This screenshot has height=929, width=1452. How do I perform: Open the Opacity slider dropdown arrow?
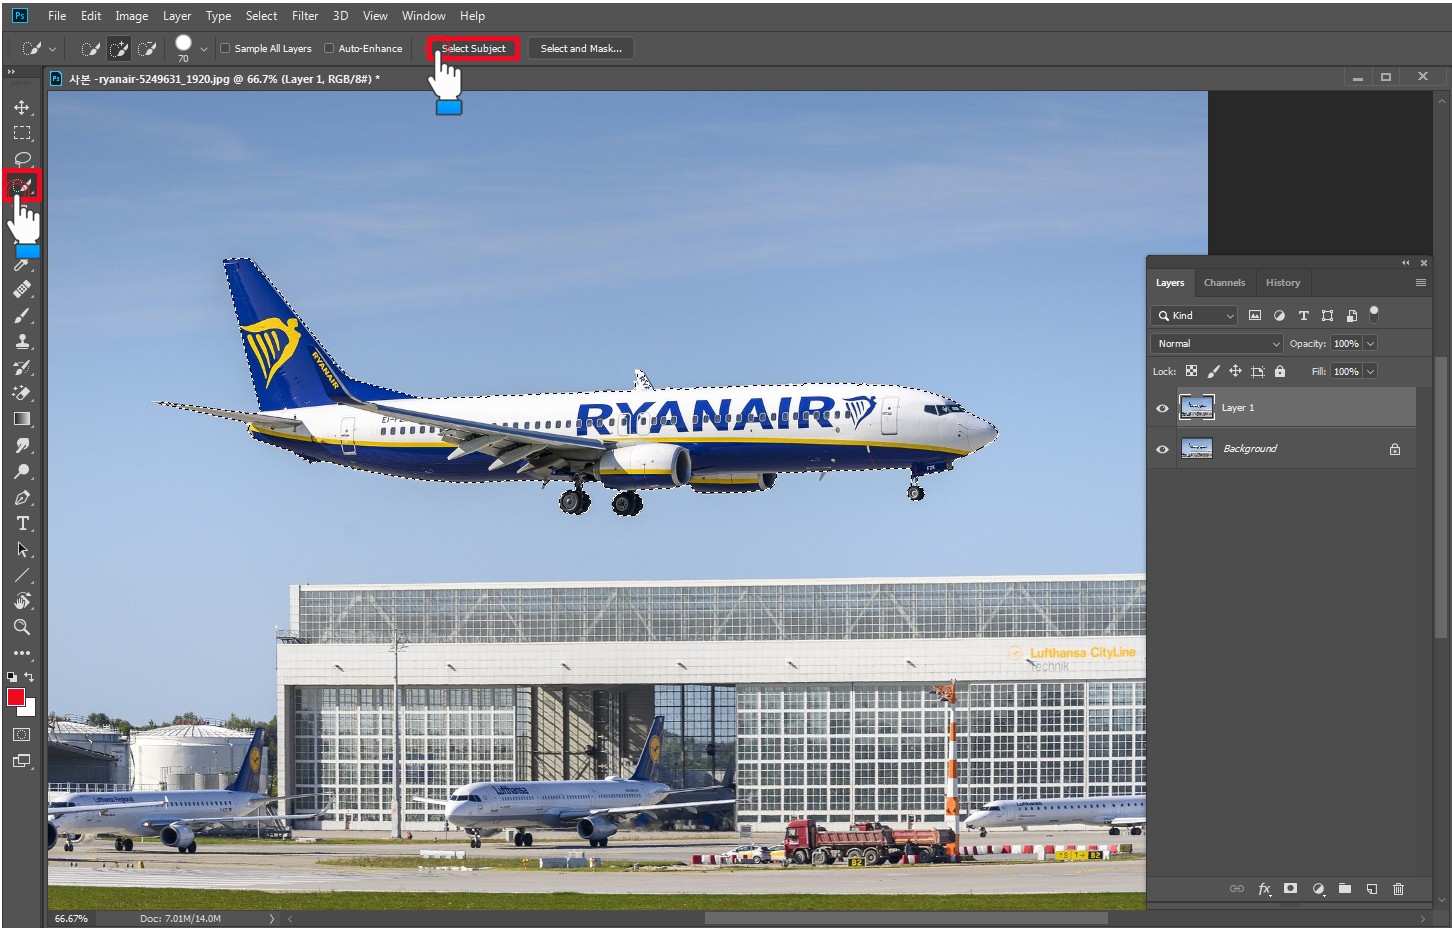click(1370, 343)
